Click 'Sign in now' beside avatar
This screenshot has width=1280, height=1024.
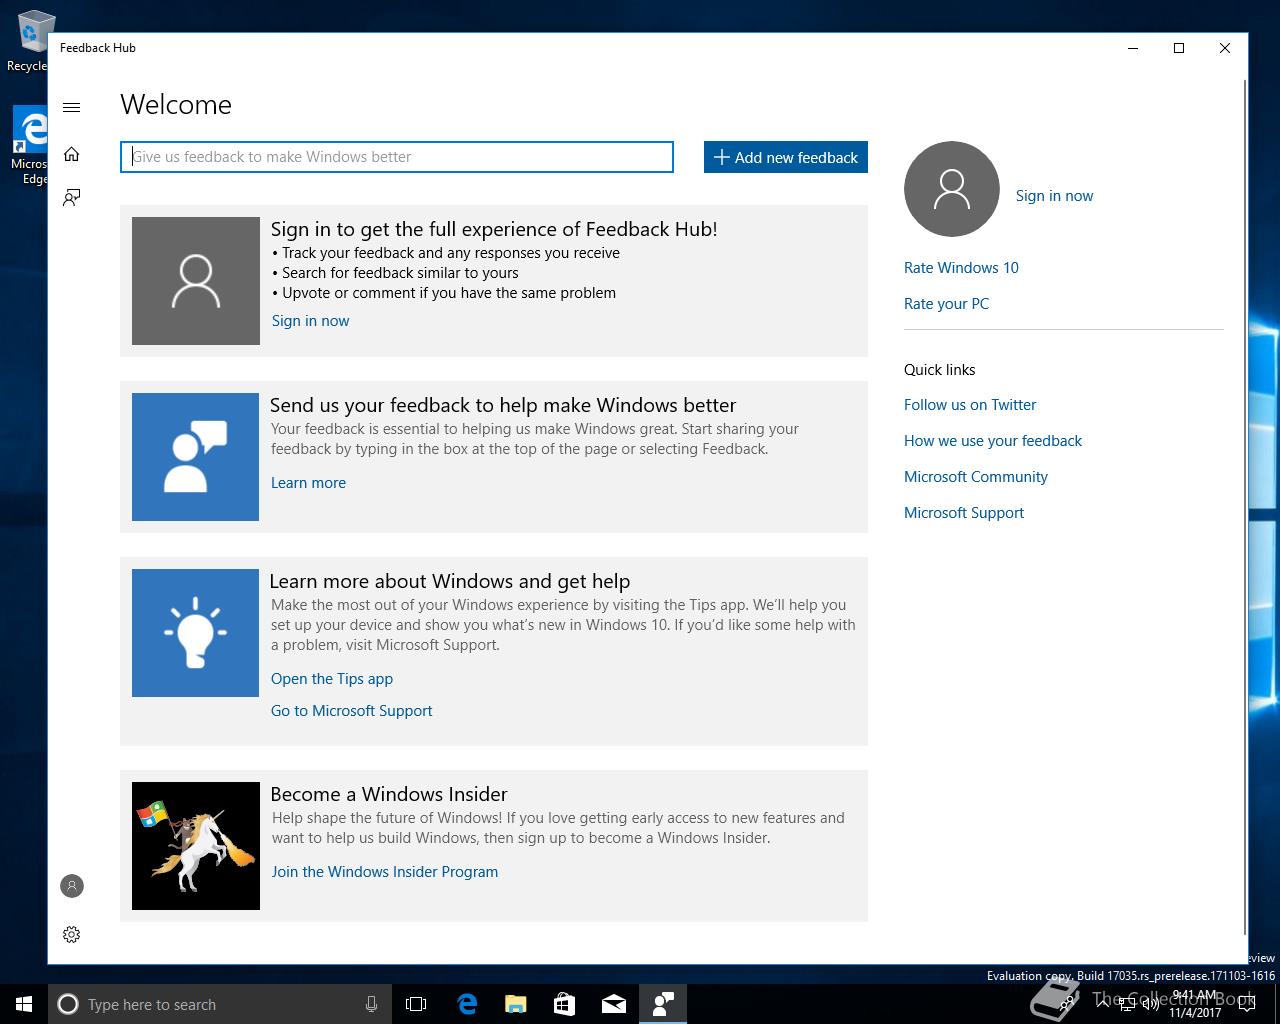[1054, 196]
